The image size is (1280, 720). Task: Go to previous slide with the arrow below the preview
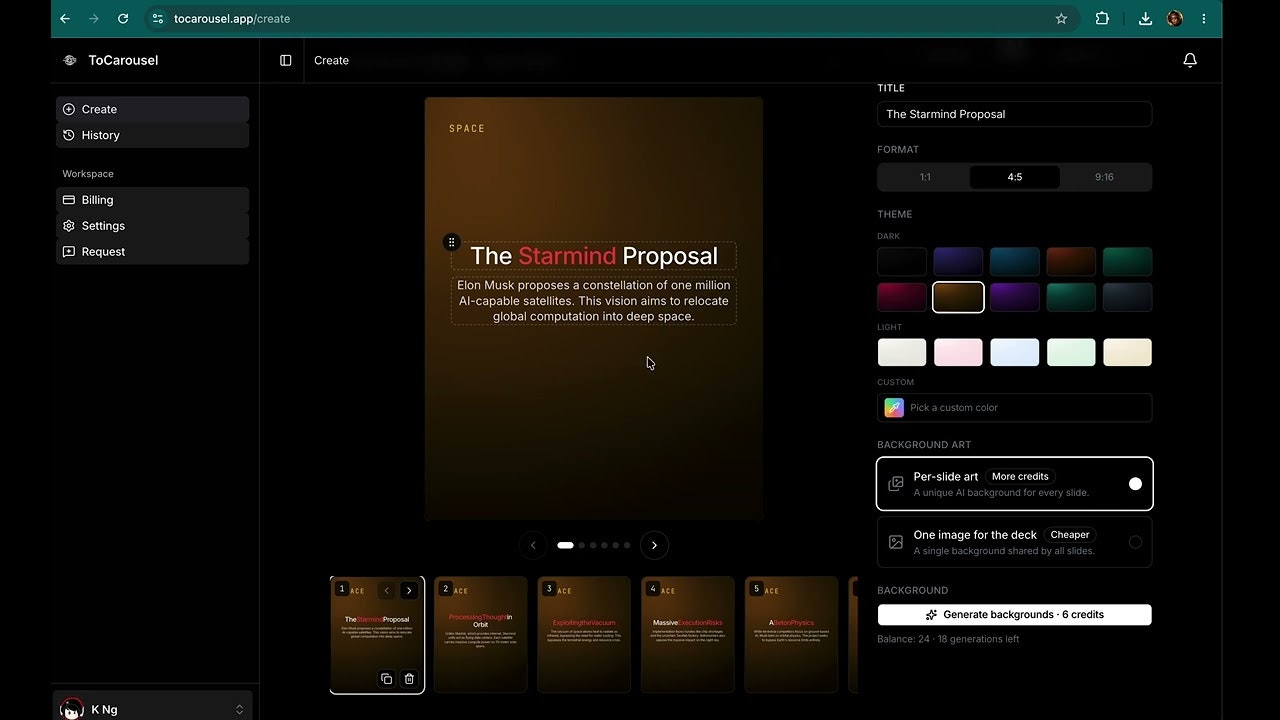tap(533, 545)
